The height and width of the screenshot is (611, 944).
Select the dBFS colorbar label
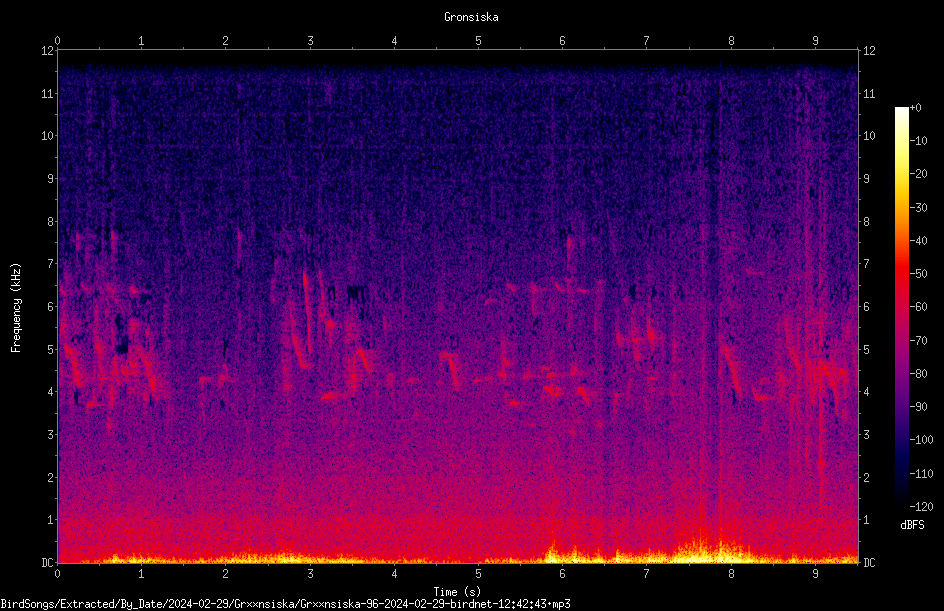point(912,525)
